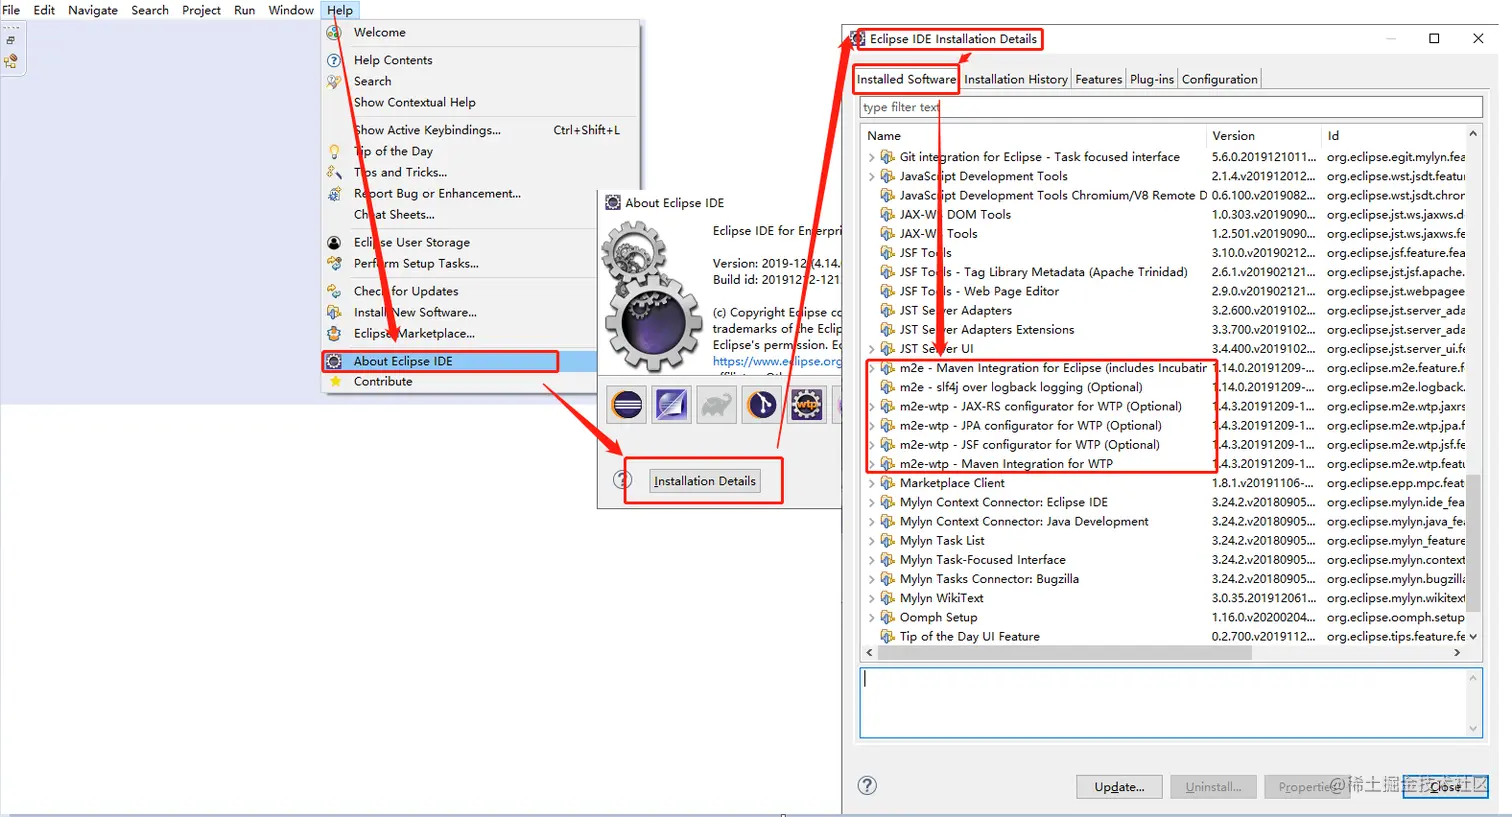This screenshot has height=817, width=1512.
Task: Click the Tips and Tricks icon
Action: pos(334,172)
